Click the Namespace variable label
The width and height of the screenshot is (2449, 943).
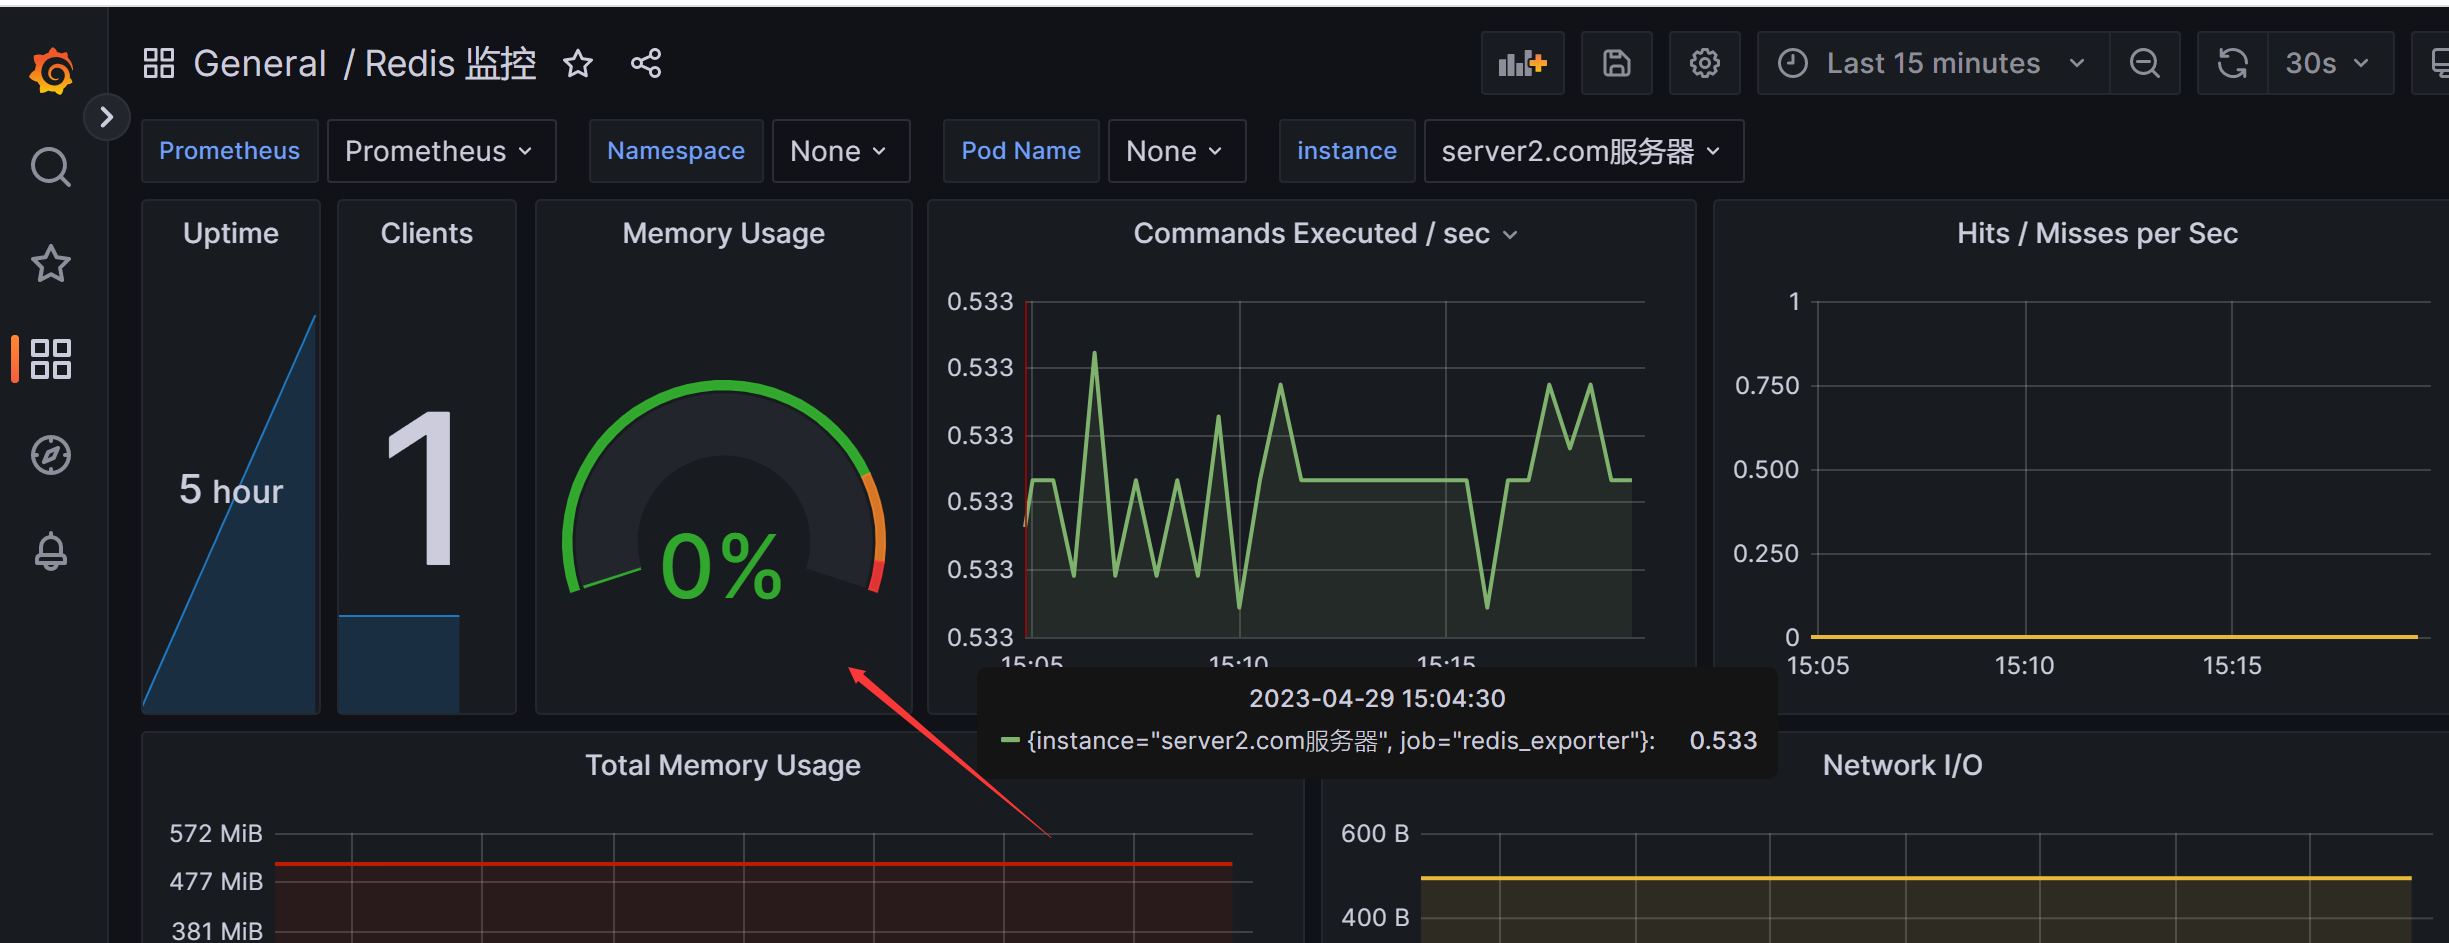pyautogui.click(x=676, y=151)
